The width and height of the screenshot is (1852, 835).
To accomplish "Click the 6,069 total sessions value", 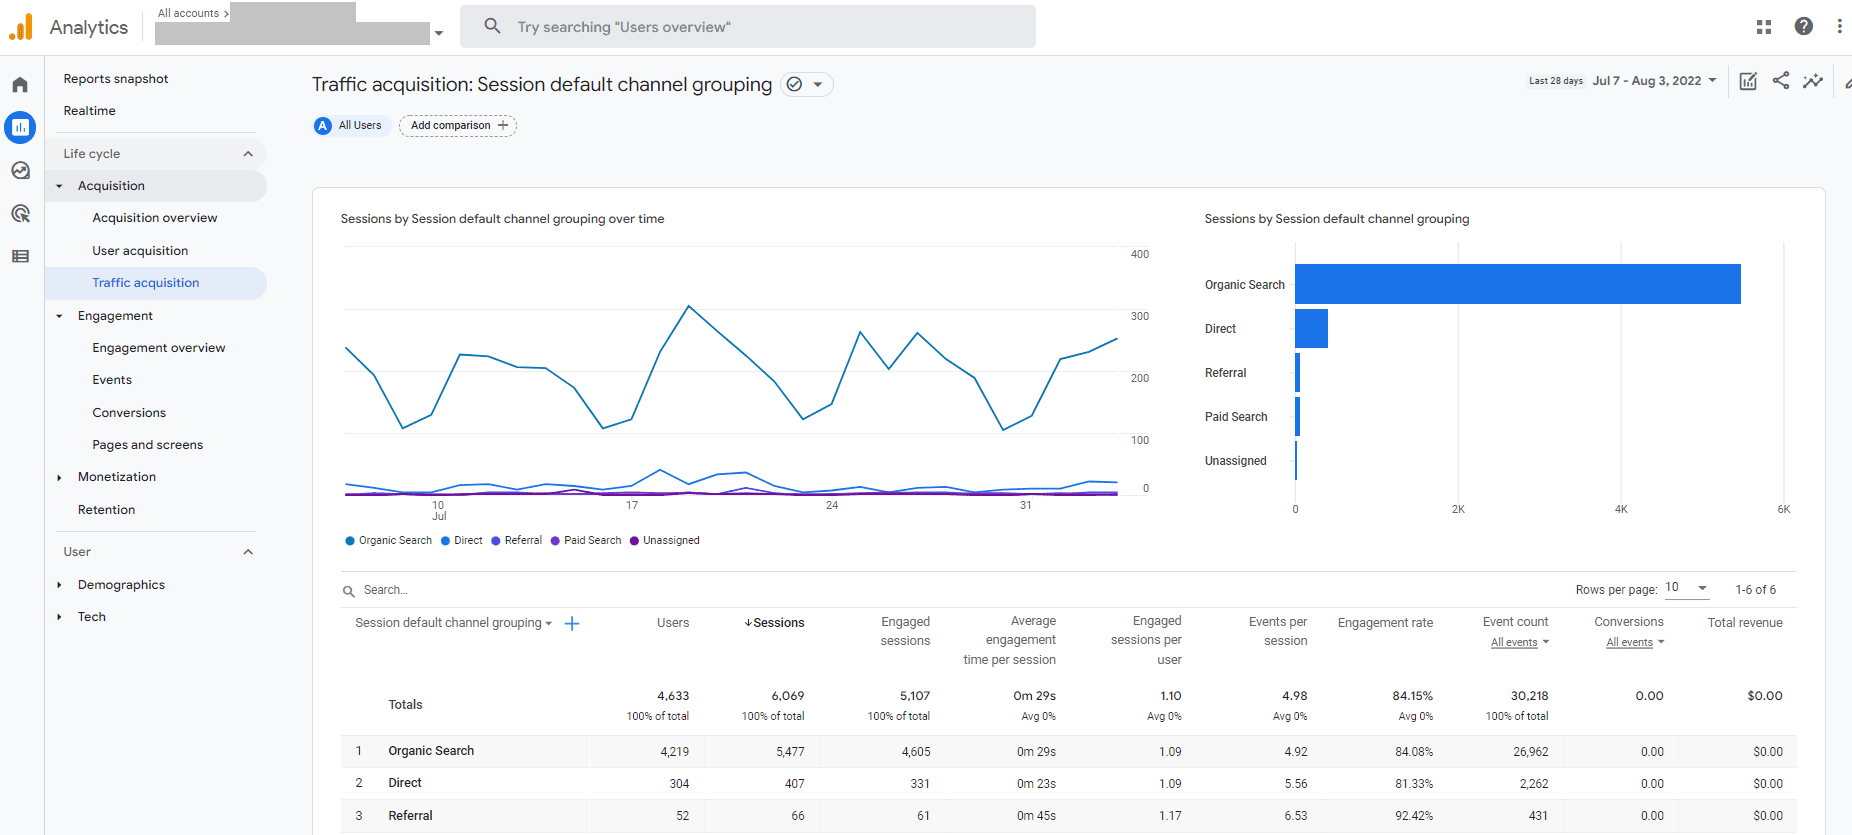I will coord(788,696).
